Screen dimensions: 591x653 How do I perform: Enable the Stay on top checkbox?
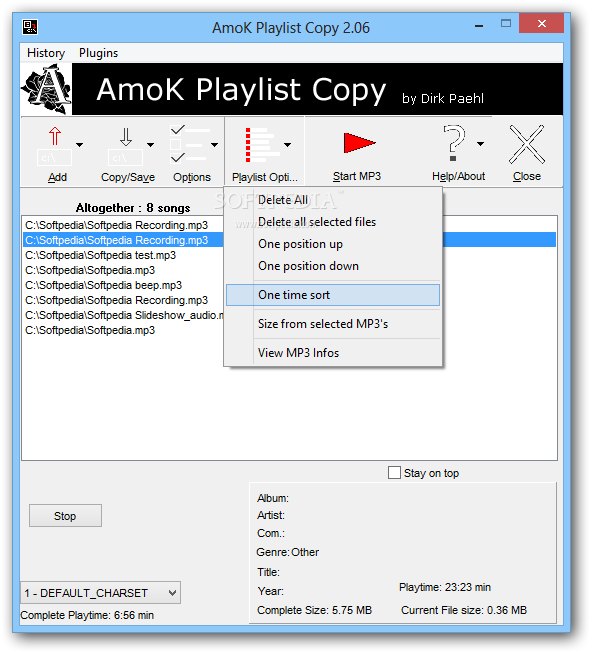pyautogui.click(x=394, y=473)
